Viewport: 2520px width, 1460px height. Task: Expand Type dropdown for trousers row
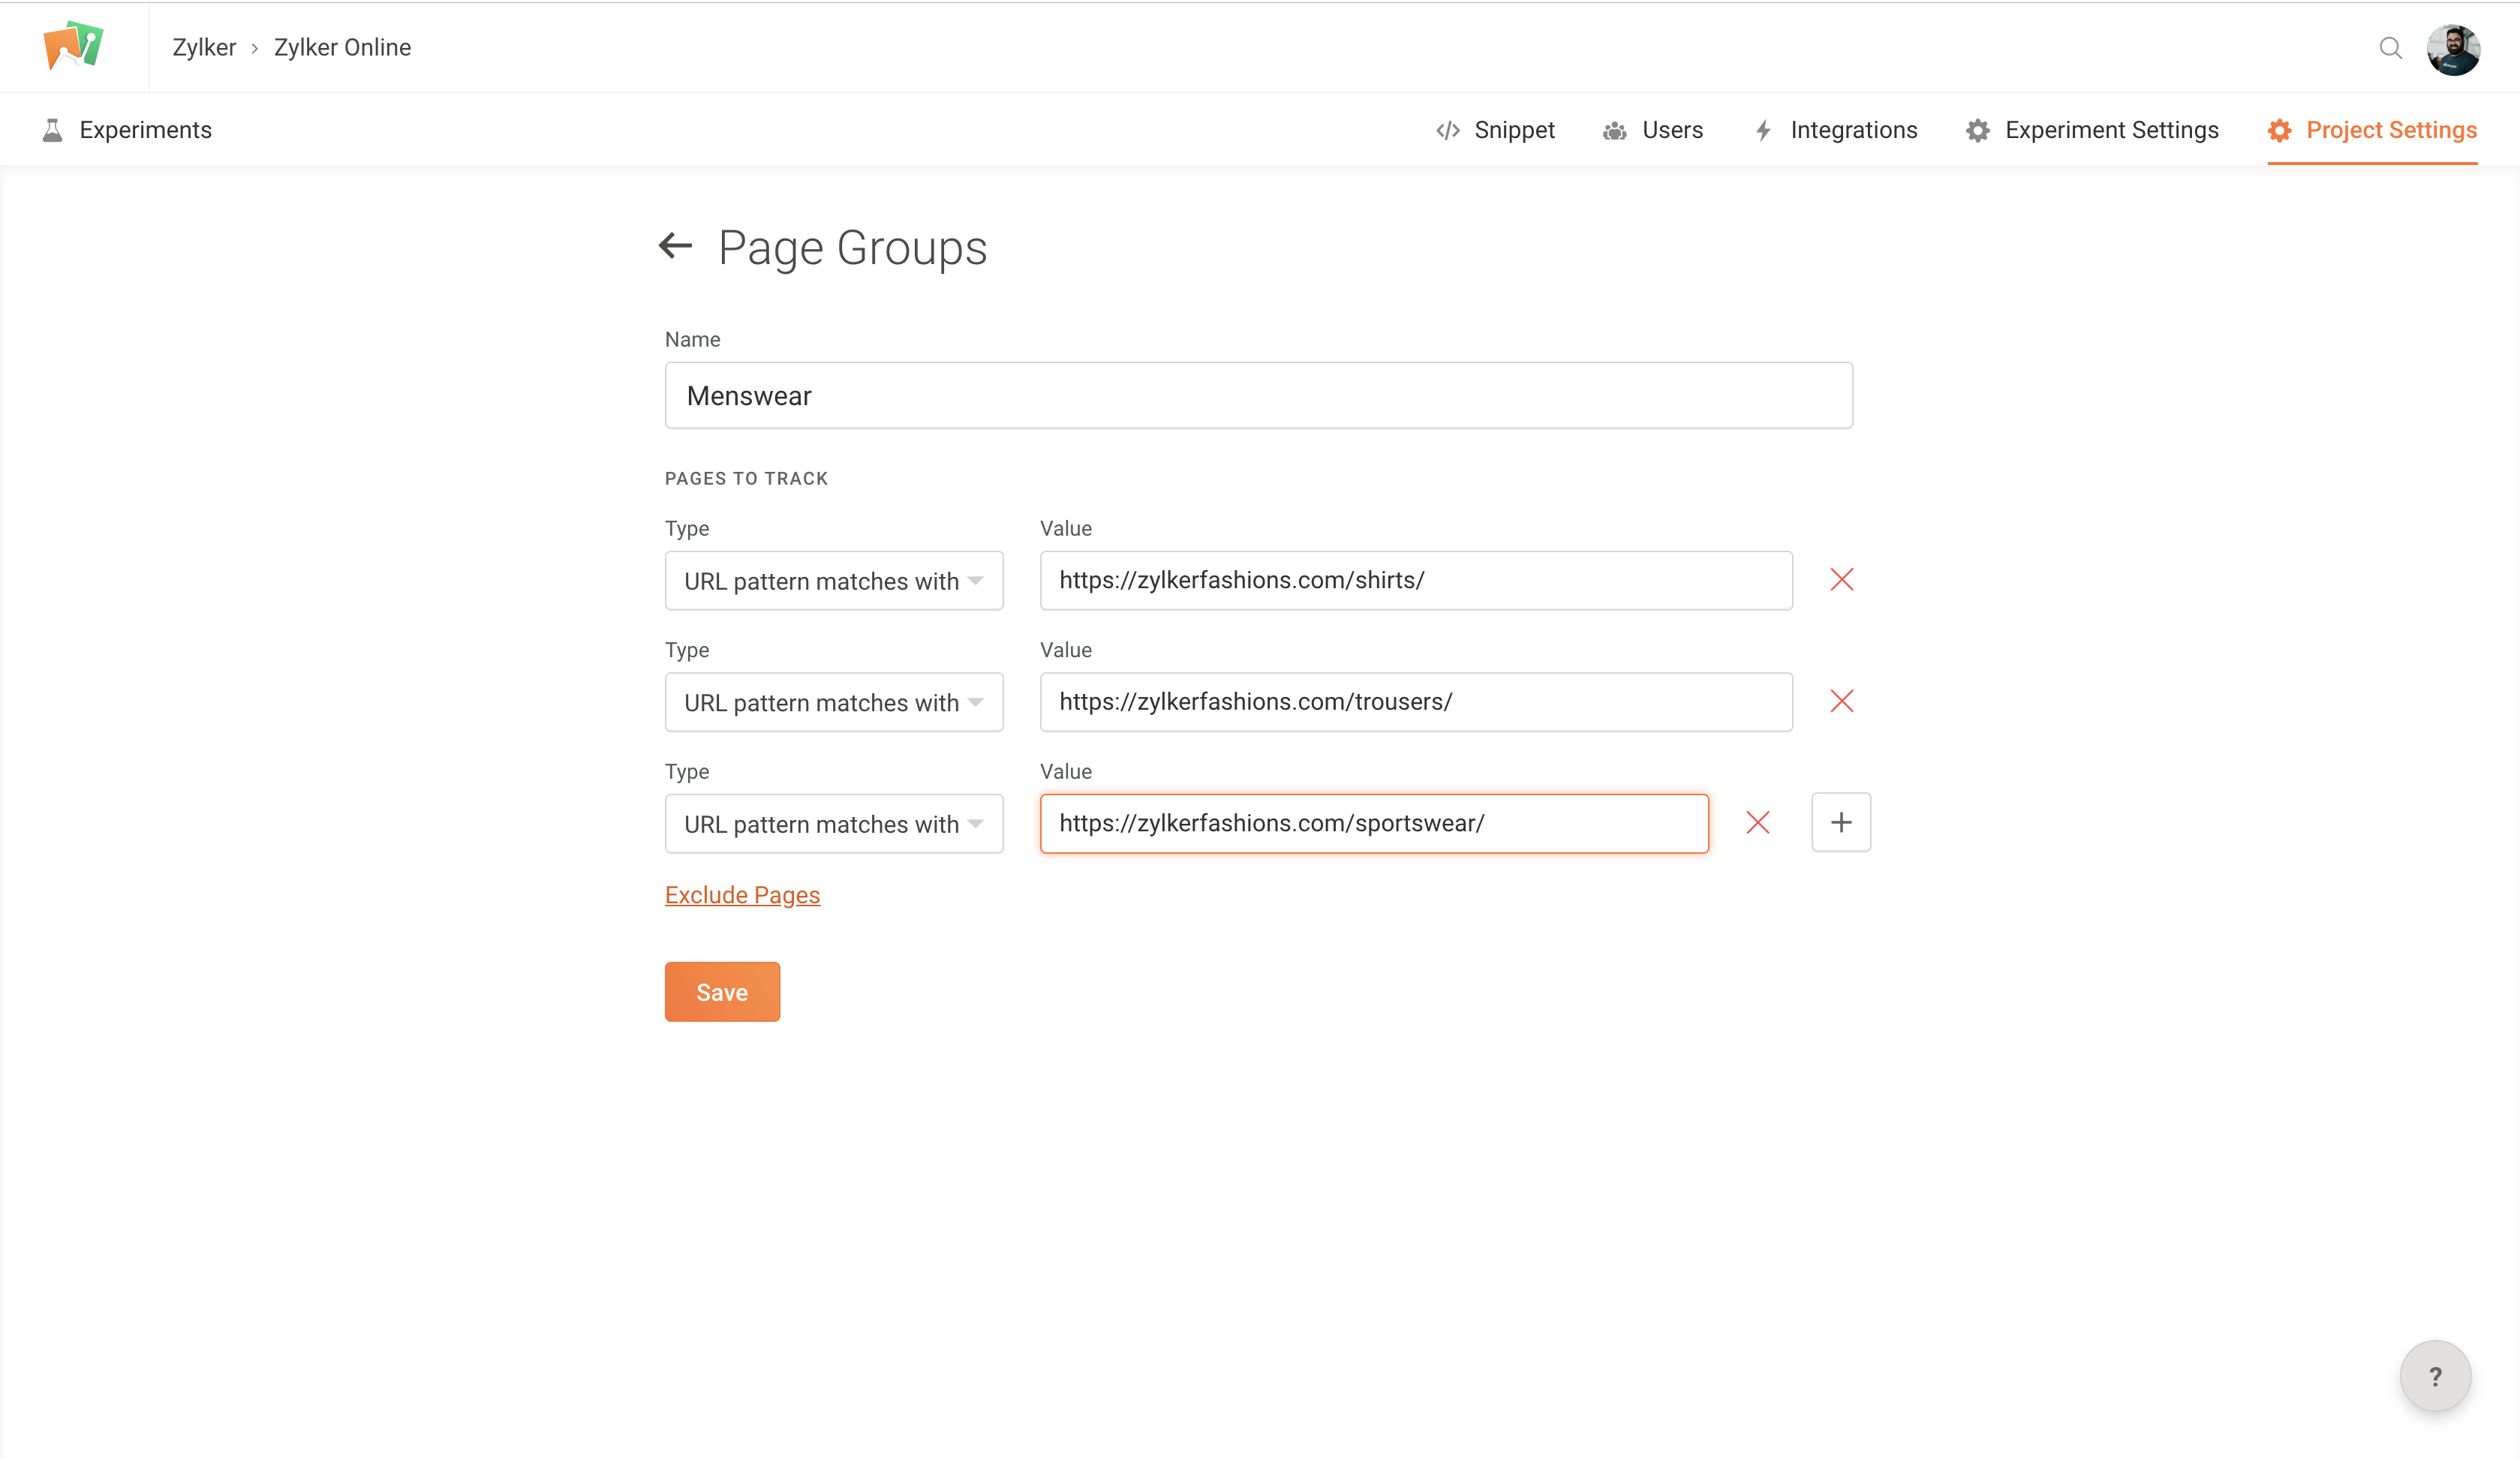pos(833,702)
